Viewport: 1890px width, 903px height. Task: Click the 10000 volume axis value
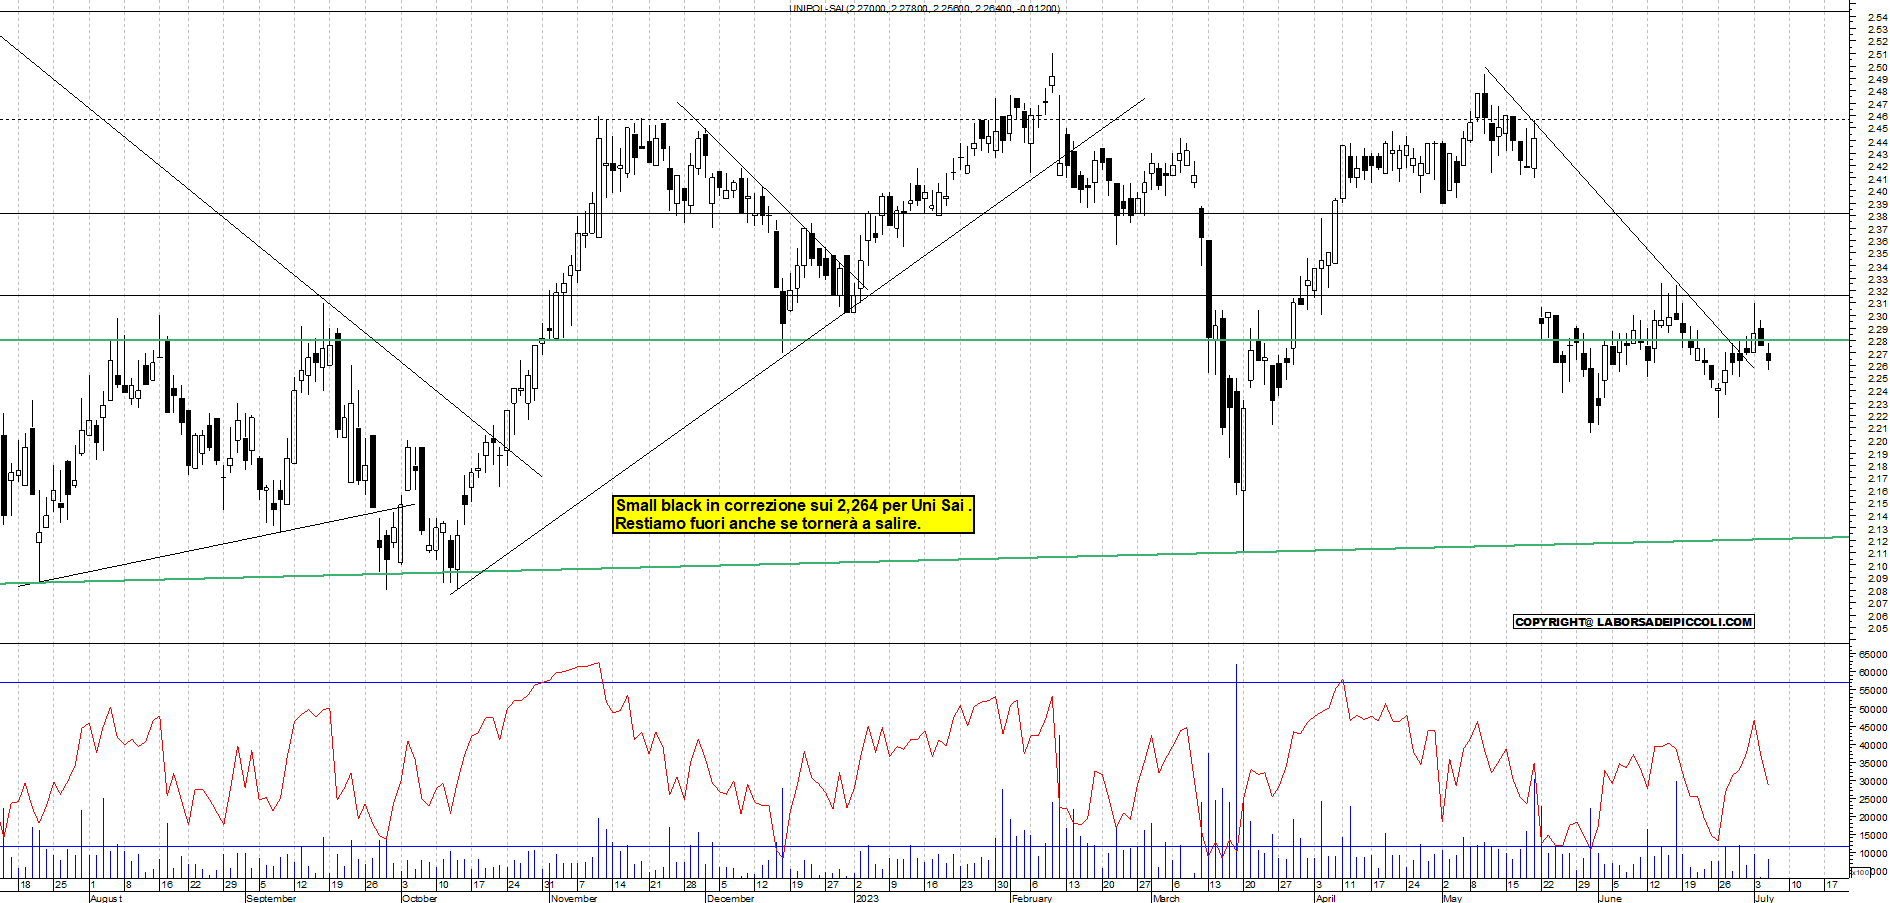point(1873,853)
